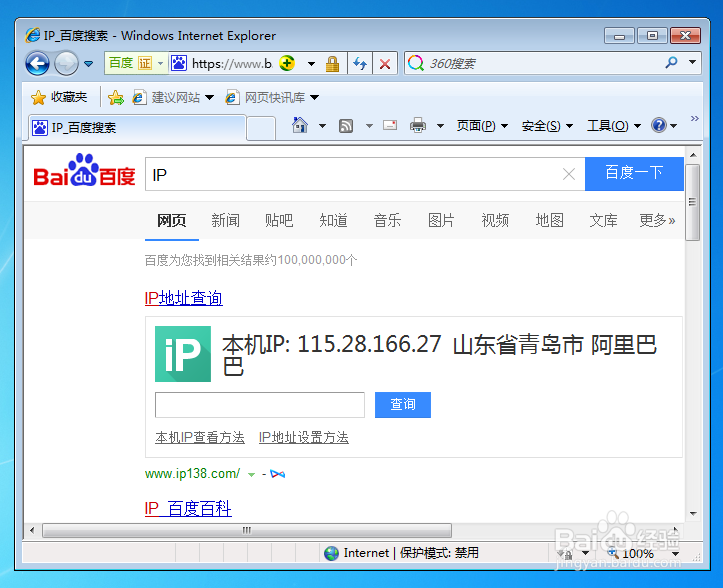The width and height of the screenshot is (723, 588).
Task: Switch to the 新闻 tab
Action: tap(225, 220)
